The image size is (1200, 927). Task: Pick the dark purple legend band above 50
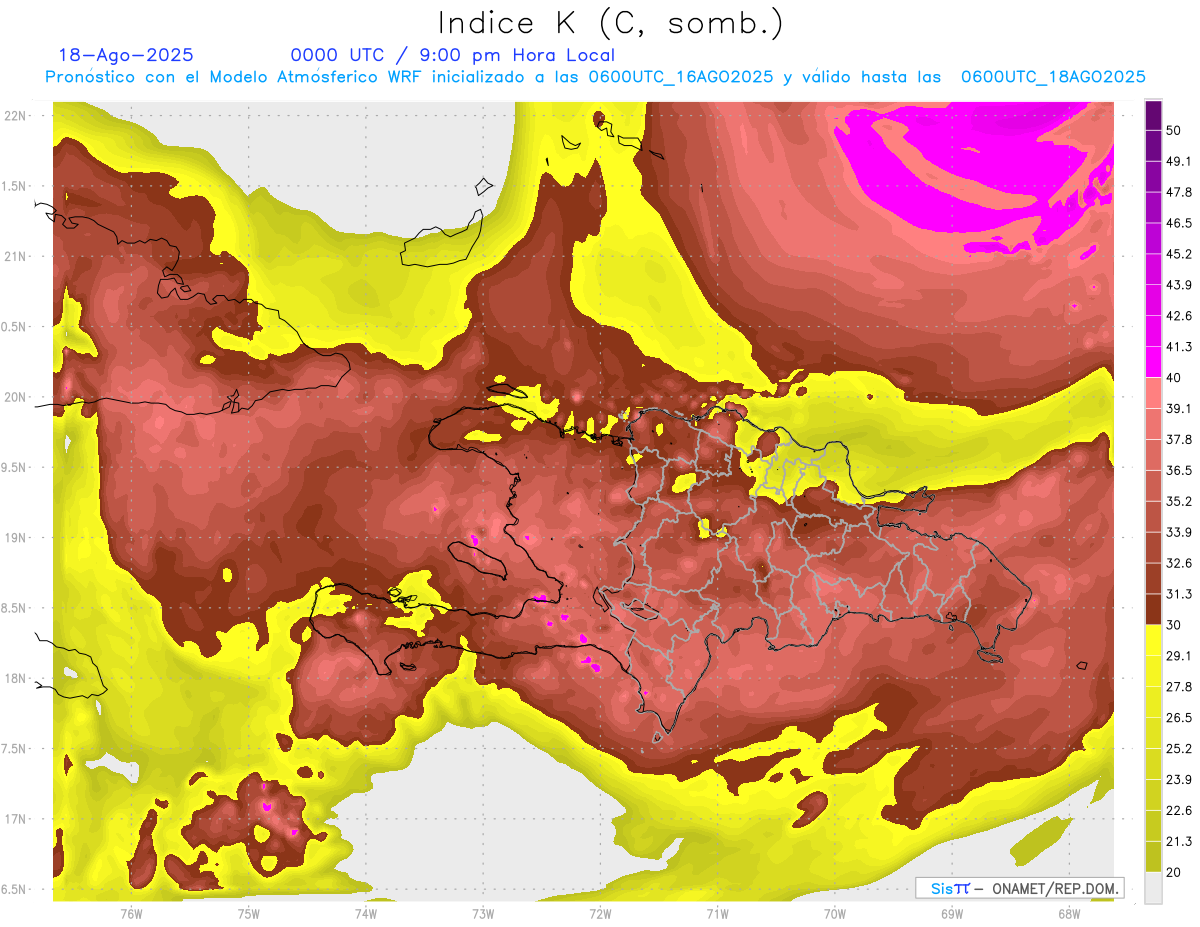(1153, 116)
